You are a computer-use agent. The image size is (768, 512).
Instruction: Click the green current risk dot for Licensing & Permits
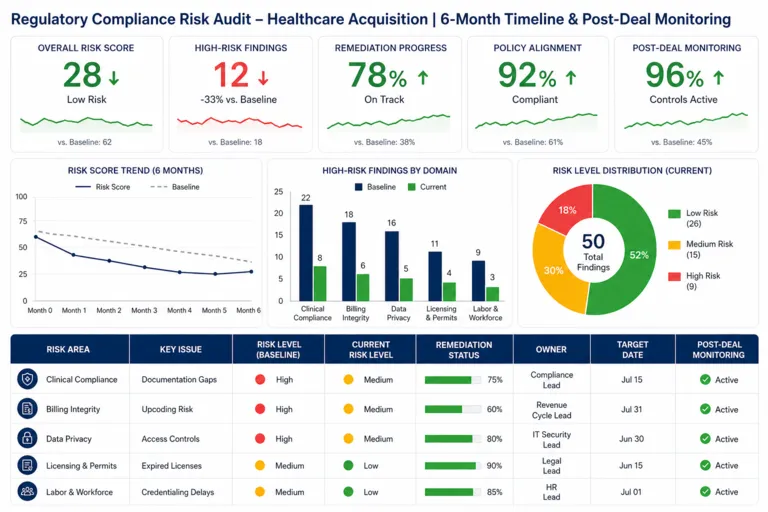click(x=348, y=465)
